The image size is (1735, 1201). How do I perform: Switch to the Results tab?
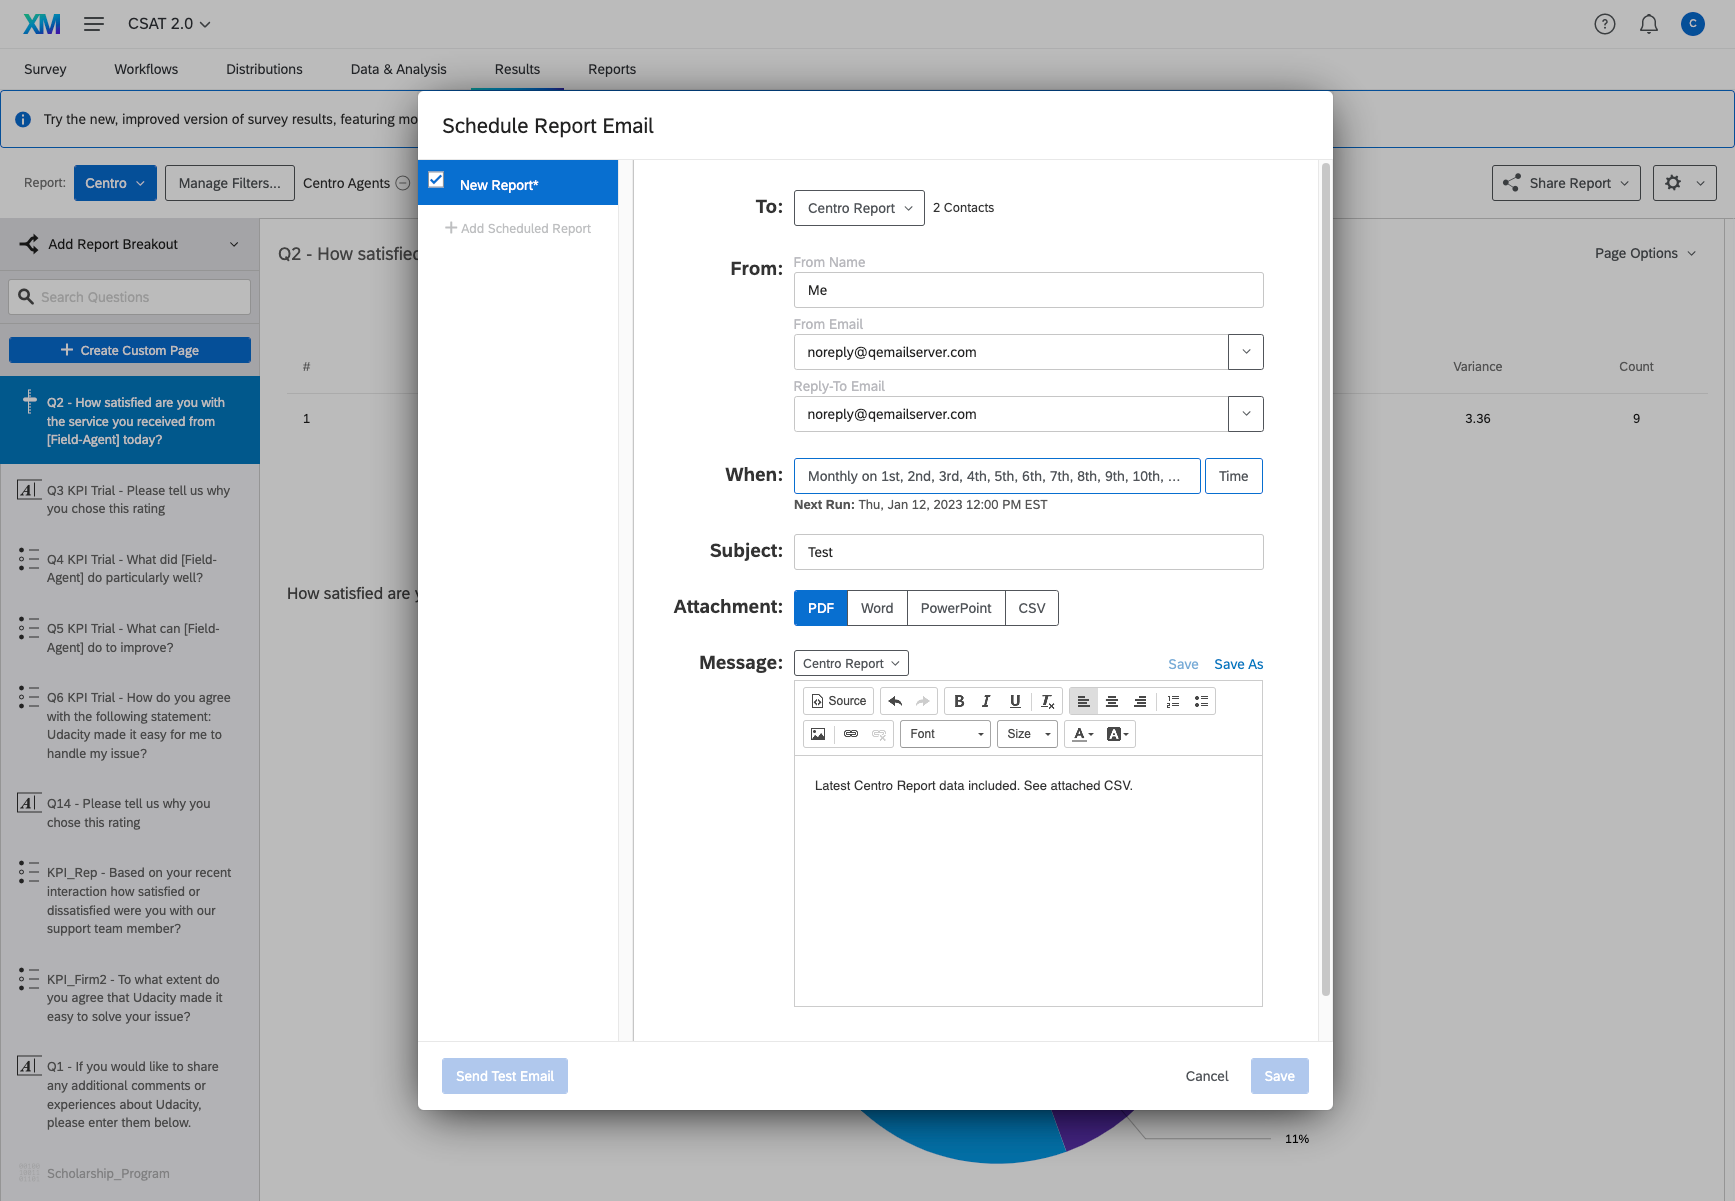point(517,69)
